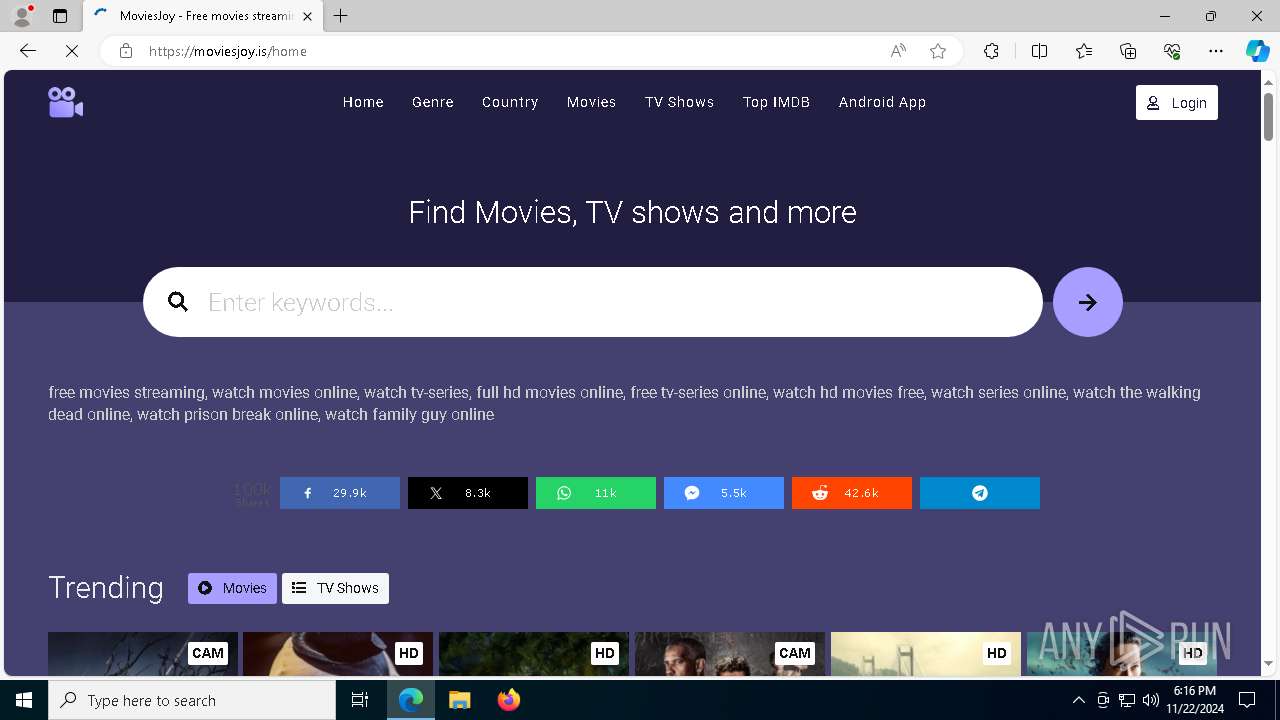Open Android App navigation link

pyautogui.click(x=882, y=102)
